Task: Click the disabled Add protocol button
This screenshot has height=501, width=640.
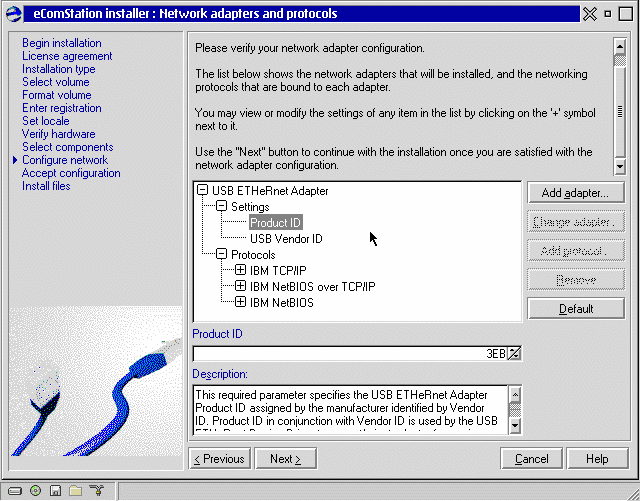Action: coord(576,251)
